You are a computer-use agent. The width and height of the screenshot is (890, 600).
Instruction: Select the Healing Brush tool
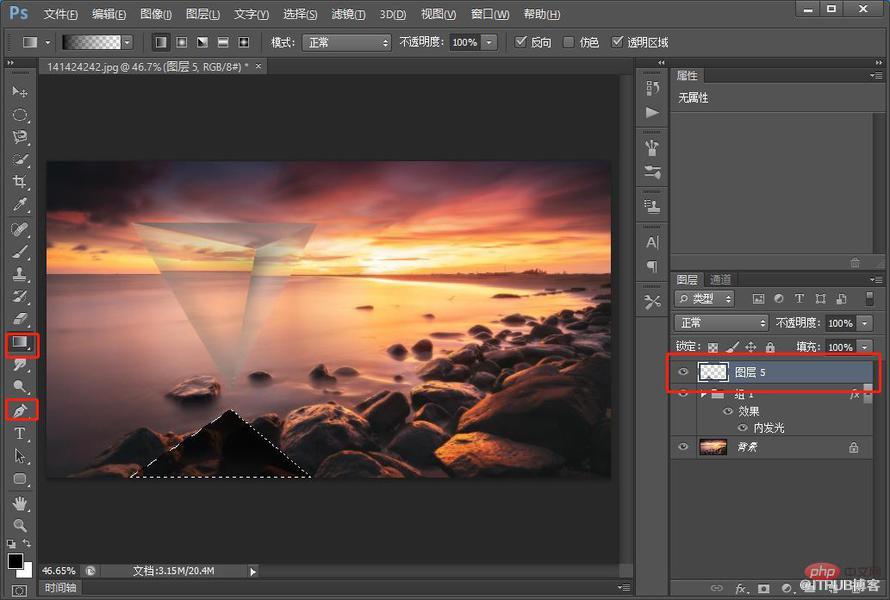[x=19, y=229]
